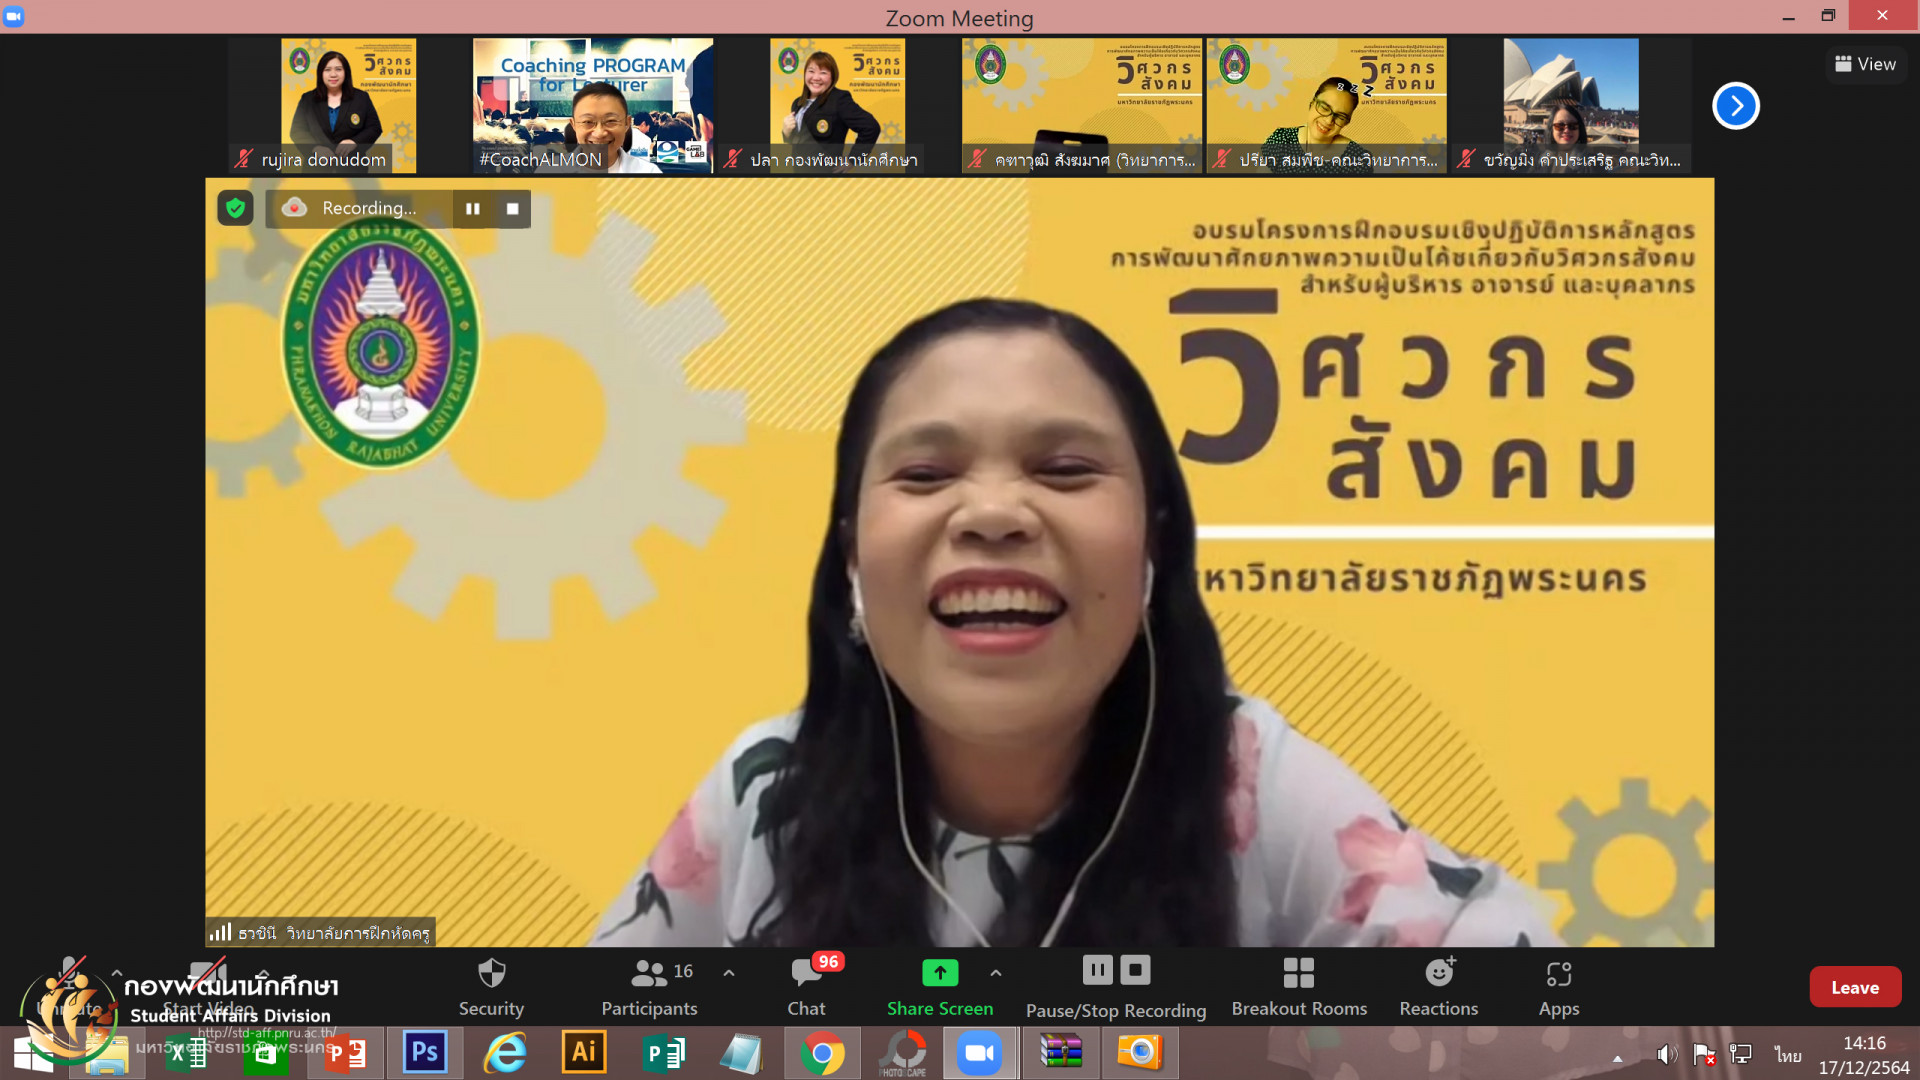Screen dimensions: 1920x1080
Task: Toggle pause in bottom Pause/Stop Recording control
Action: click(1097, 970)
